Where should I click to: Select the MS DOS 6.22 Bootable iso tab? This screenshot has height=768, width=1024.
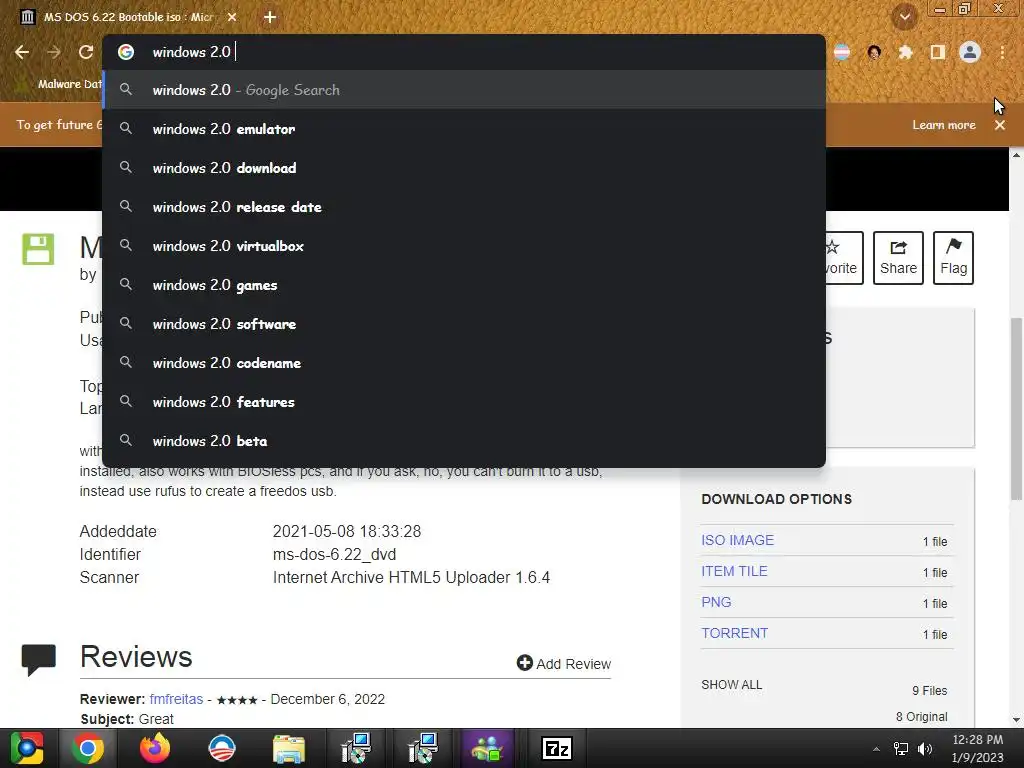coord(128,17)
